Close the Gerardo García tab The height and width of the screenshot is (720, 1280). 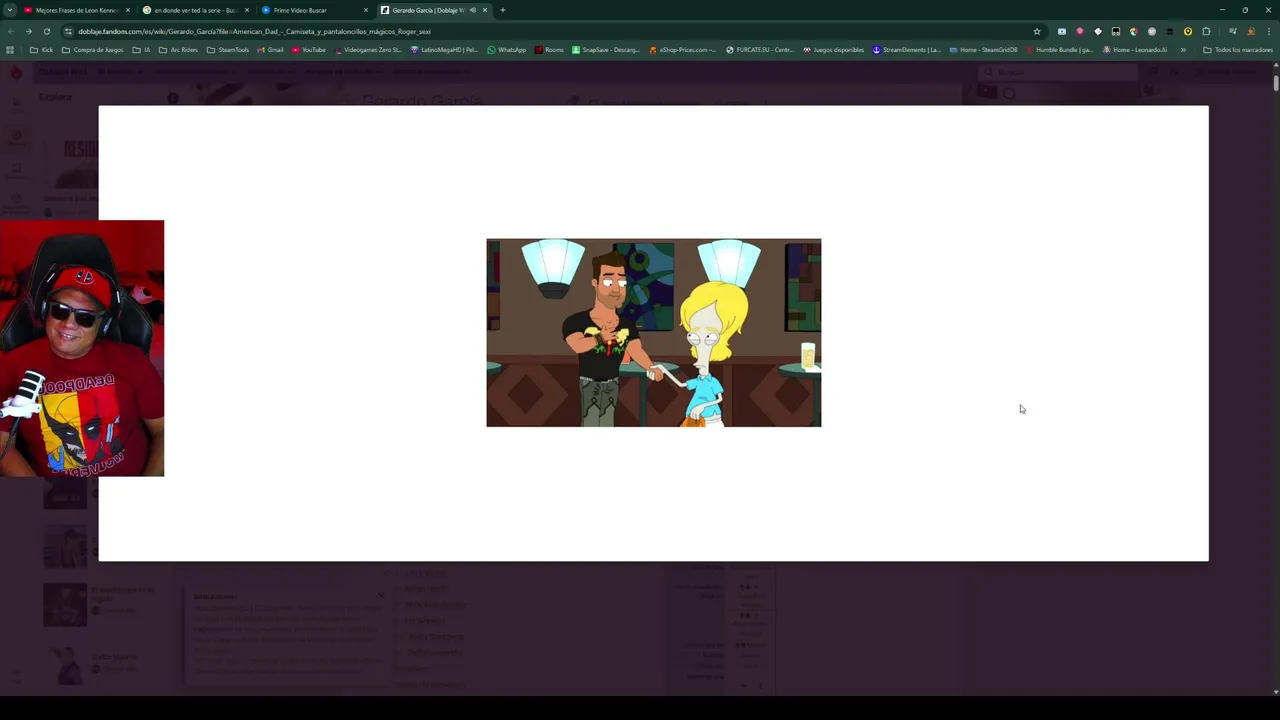click(x=485, y=10)
